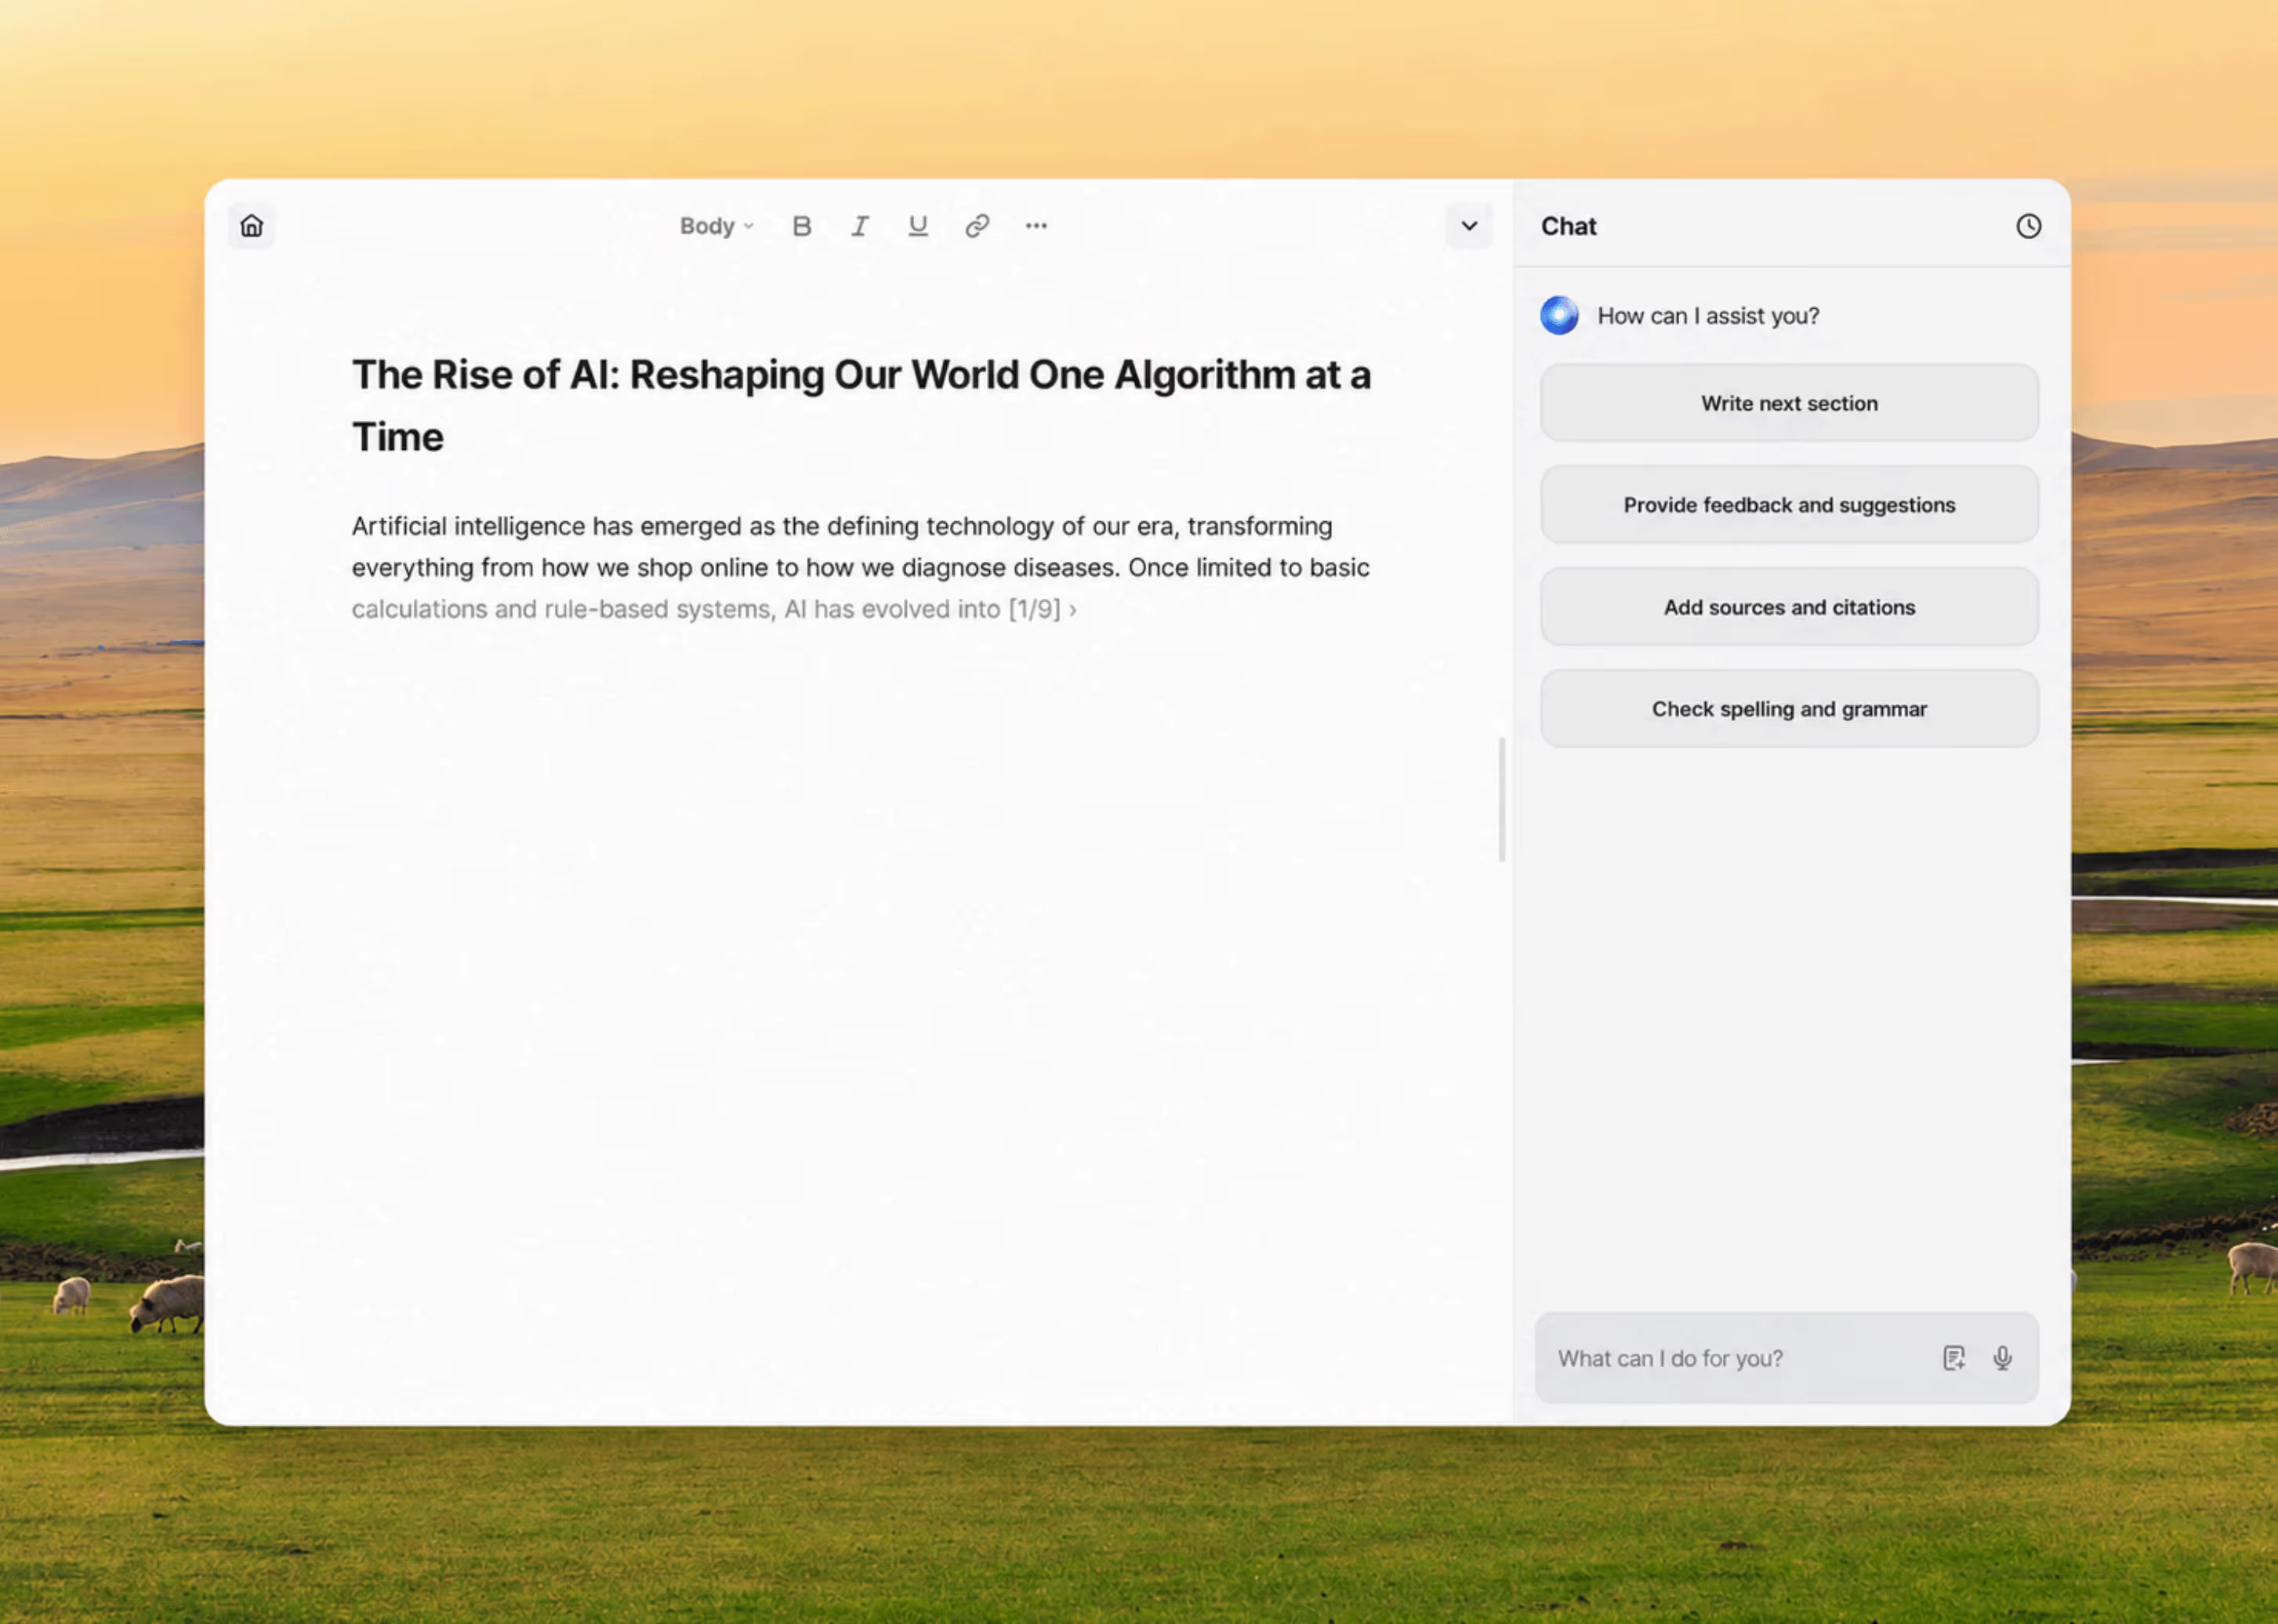Click the Chat panel heading
Image resolution: width=2278 pixels, height=1624 pixels.
[x=1568, y=226]
